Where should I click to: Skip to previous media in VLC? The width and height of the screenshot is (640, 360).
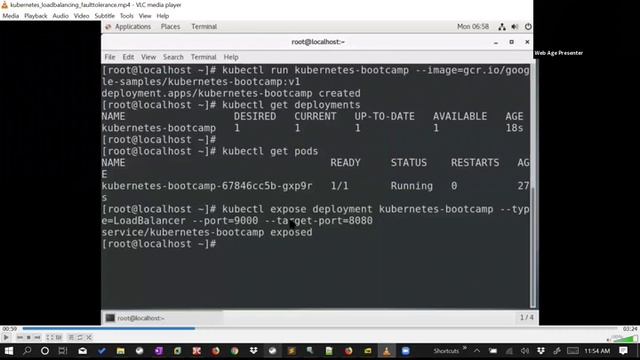click(x=20, y=338)
